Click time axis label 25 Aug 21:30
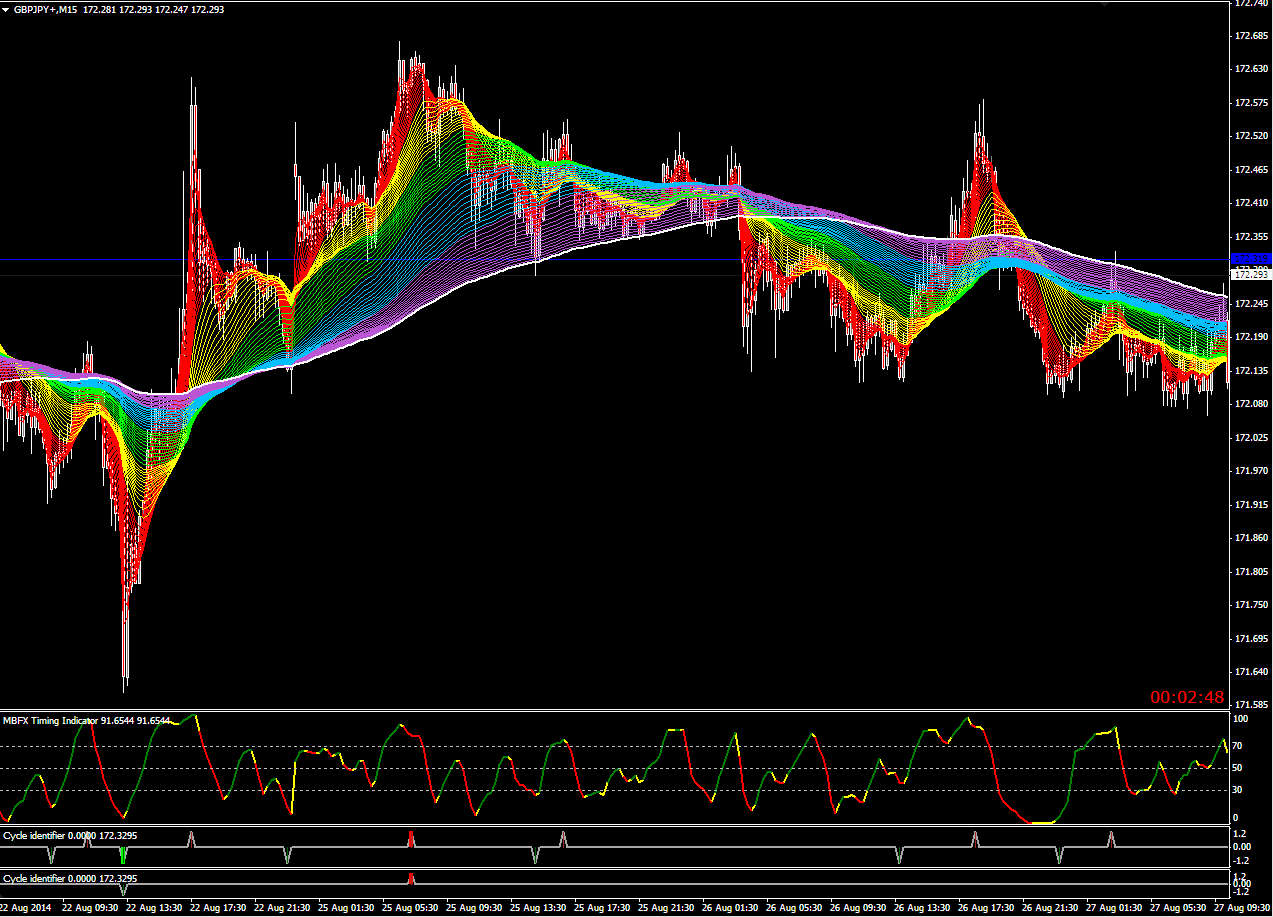Screen dimensions: 1273x917 point(666,908)
